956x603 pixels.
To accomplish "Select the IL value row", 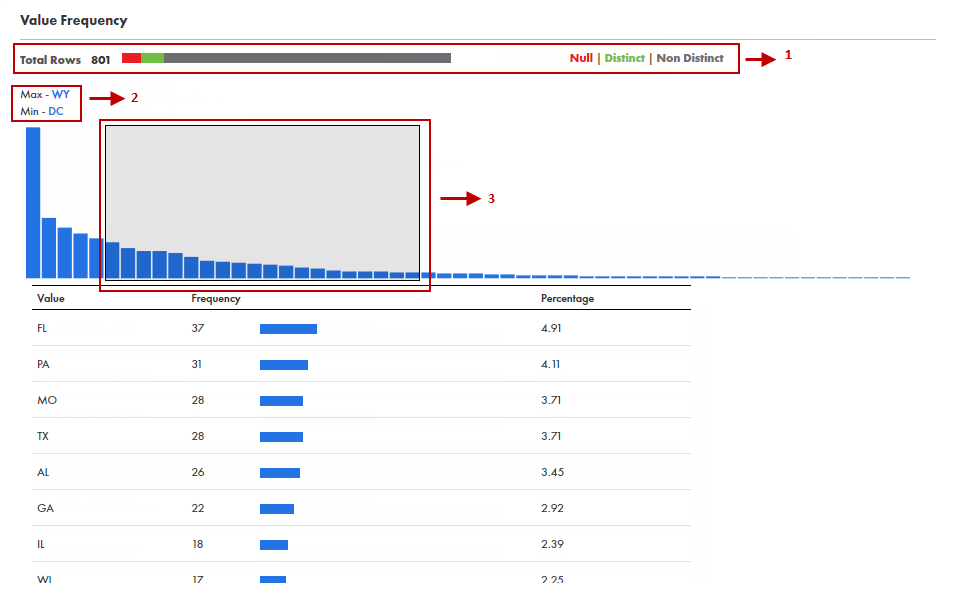I will coord(361,544).
